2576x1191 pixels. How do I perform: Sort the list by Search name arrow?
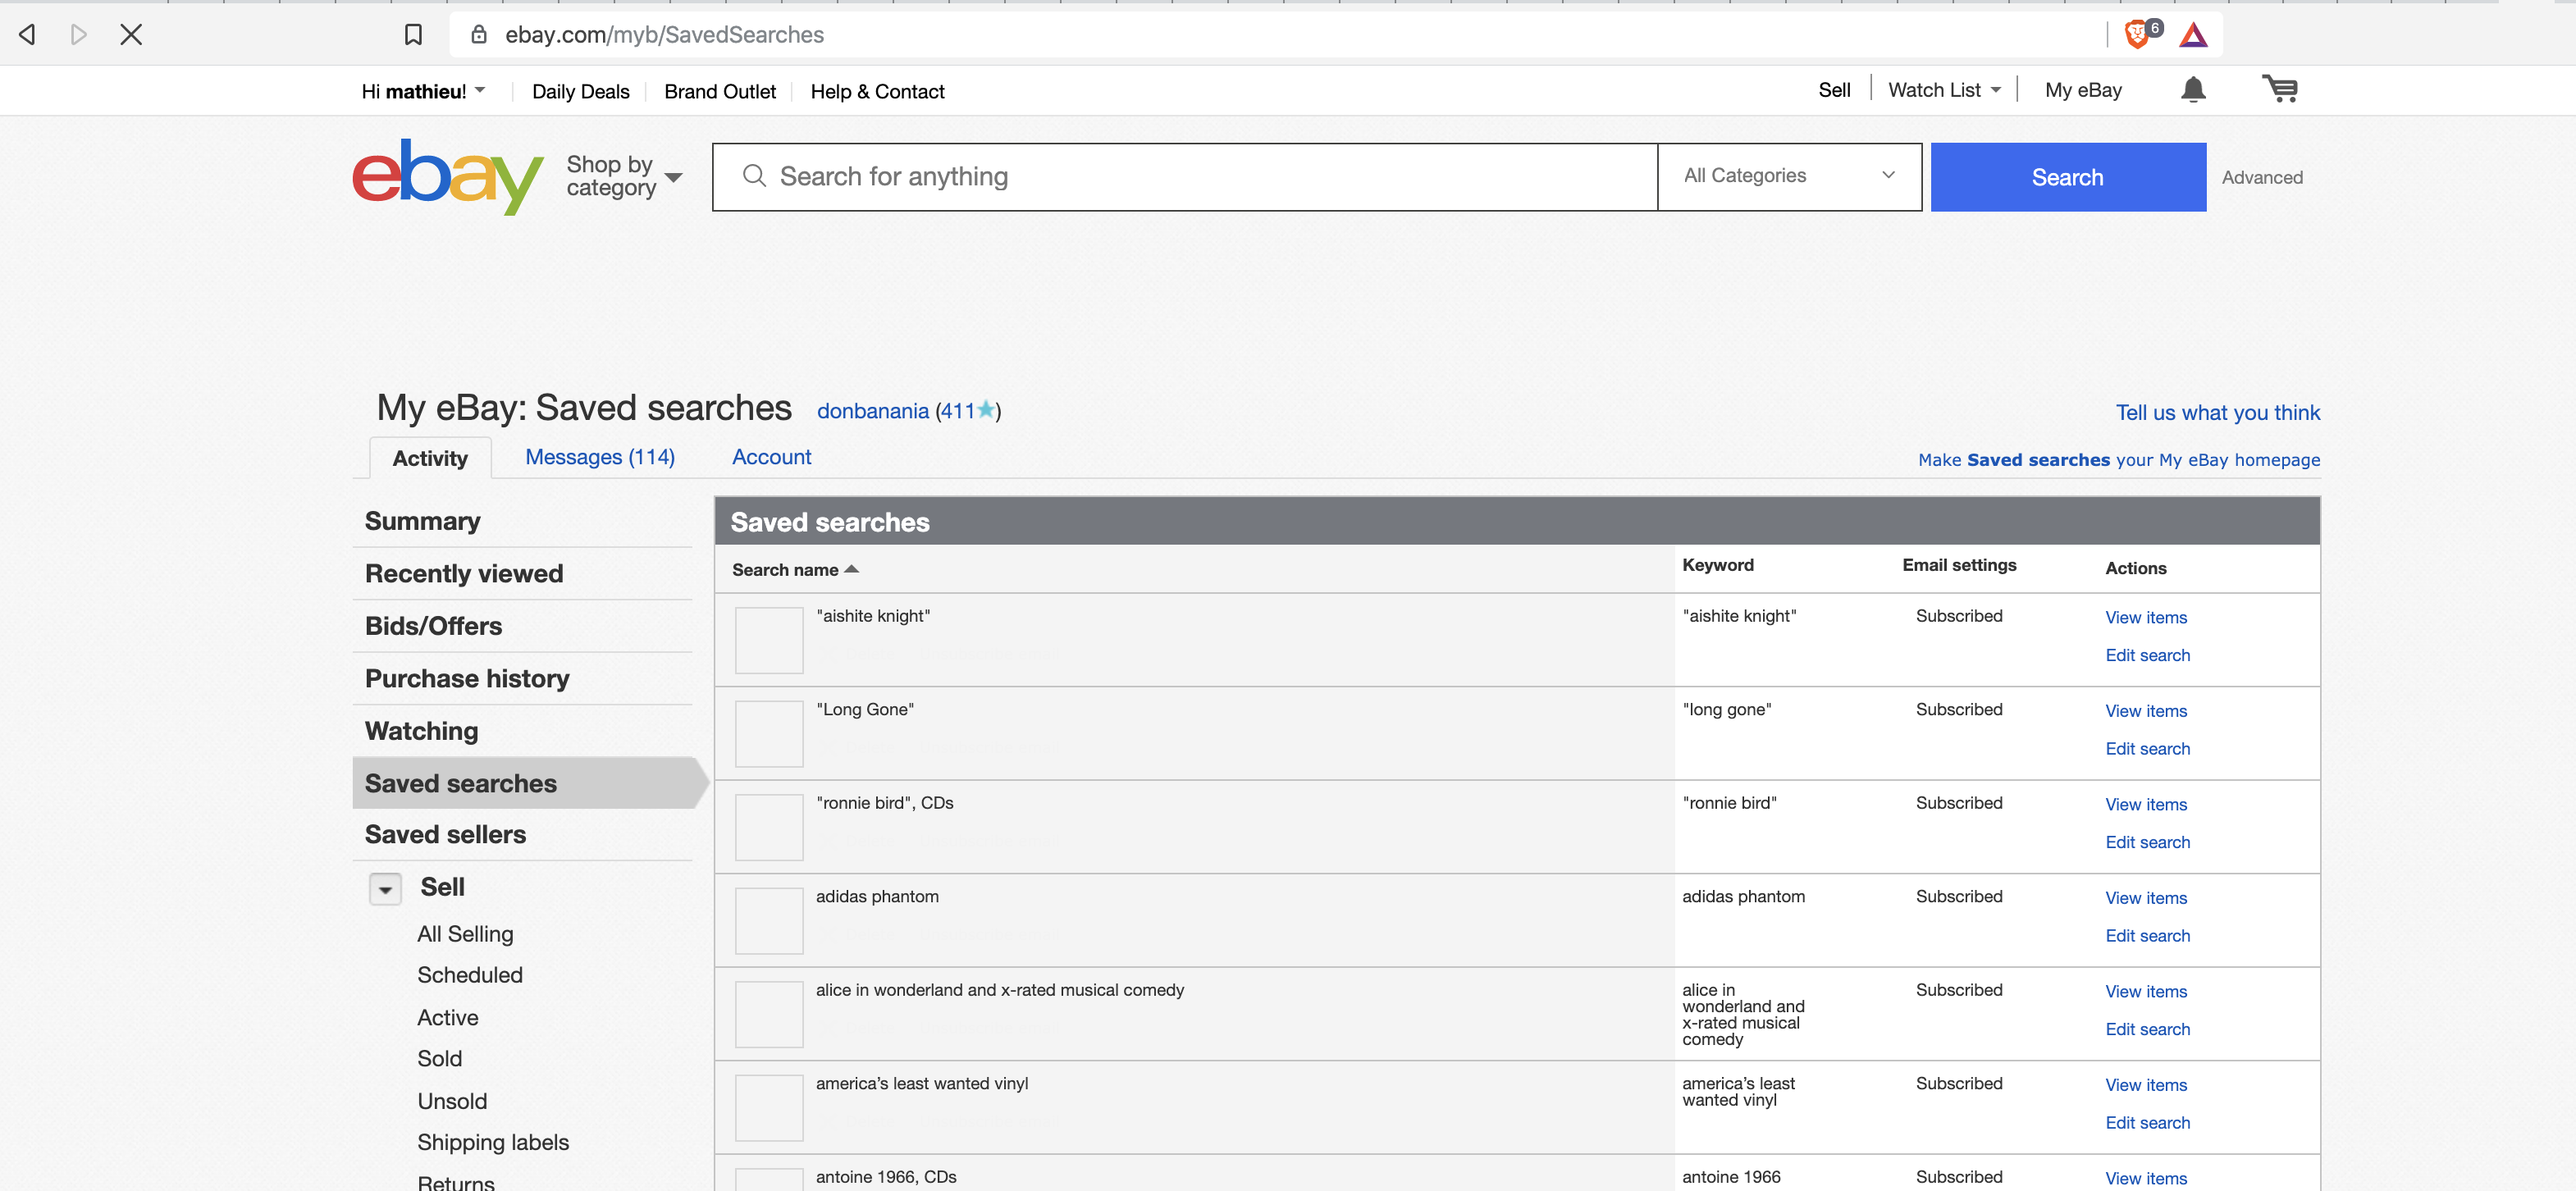[852, 569]
